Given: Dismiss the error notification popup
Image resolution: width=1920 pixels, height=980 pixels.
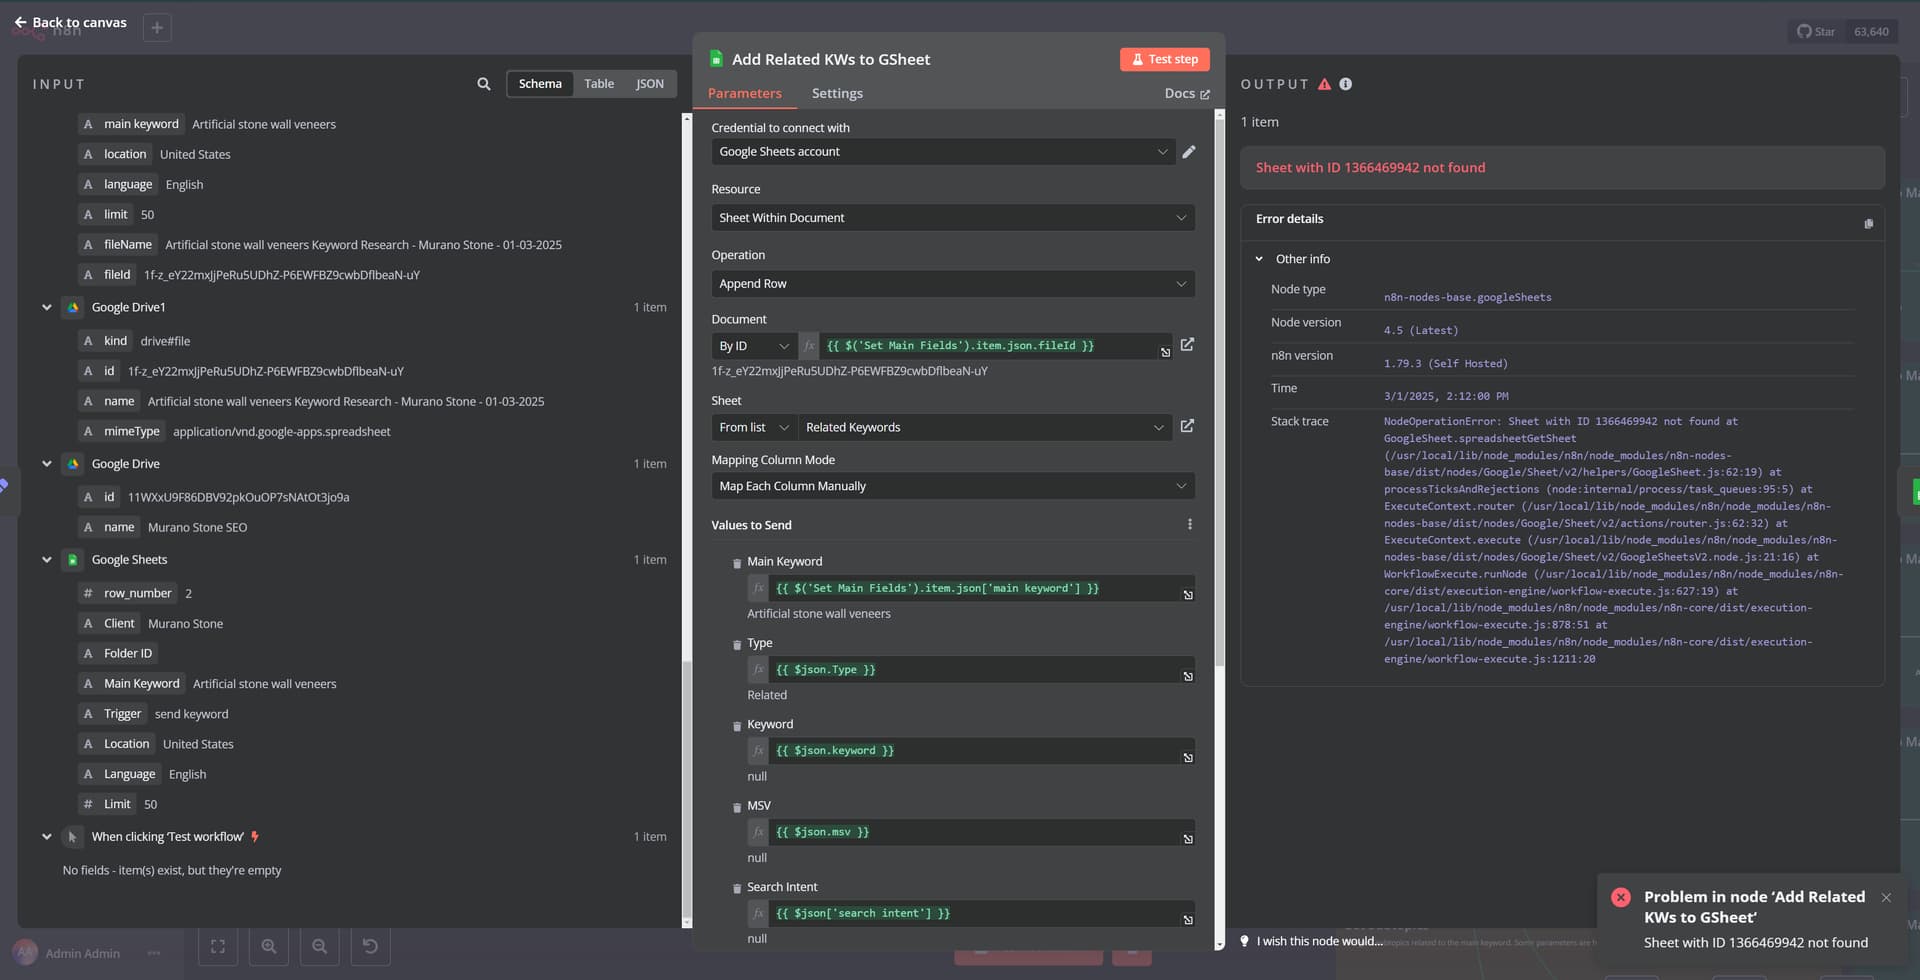Looking at the screenshot, I should [1887, 897].
